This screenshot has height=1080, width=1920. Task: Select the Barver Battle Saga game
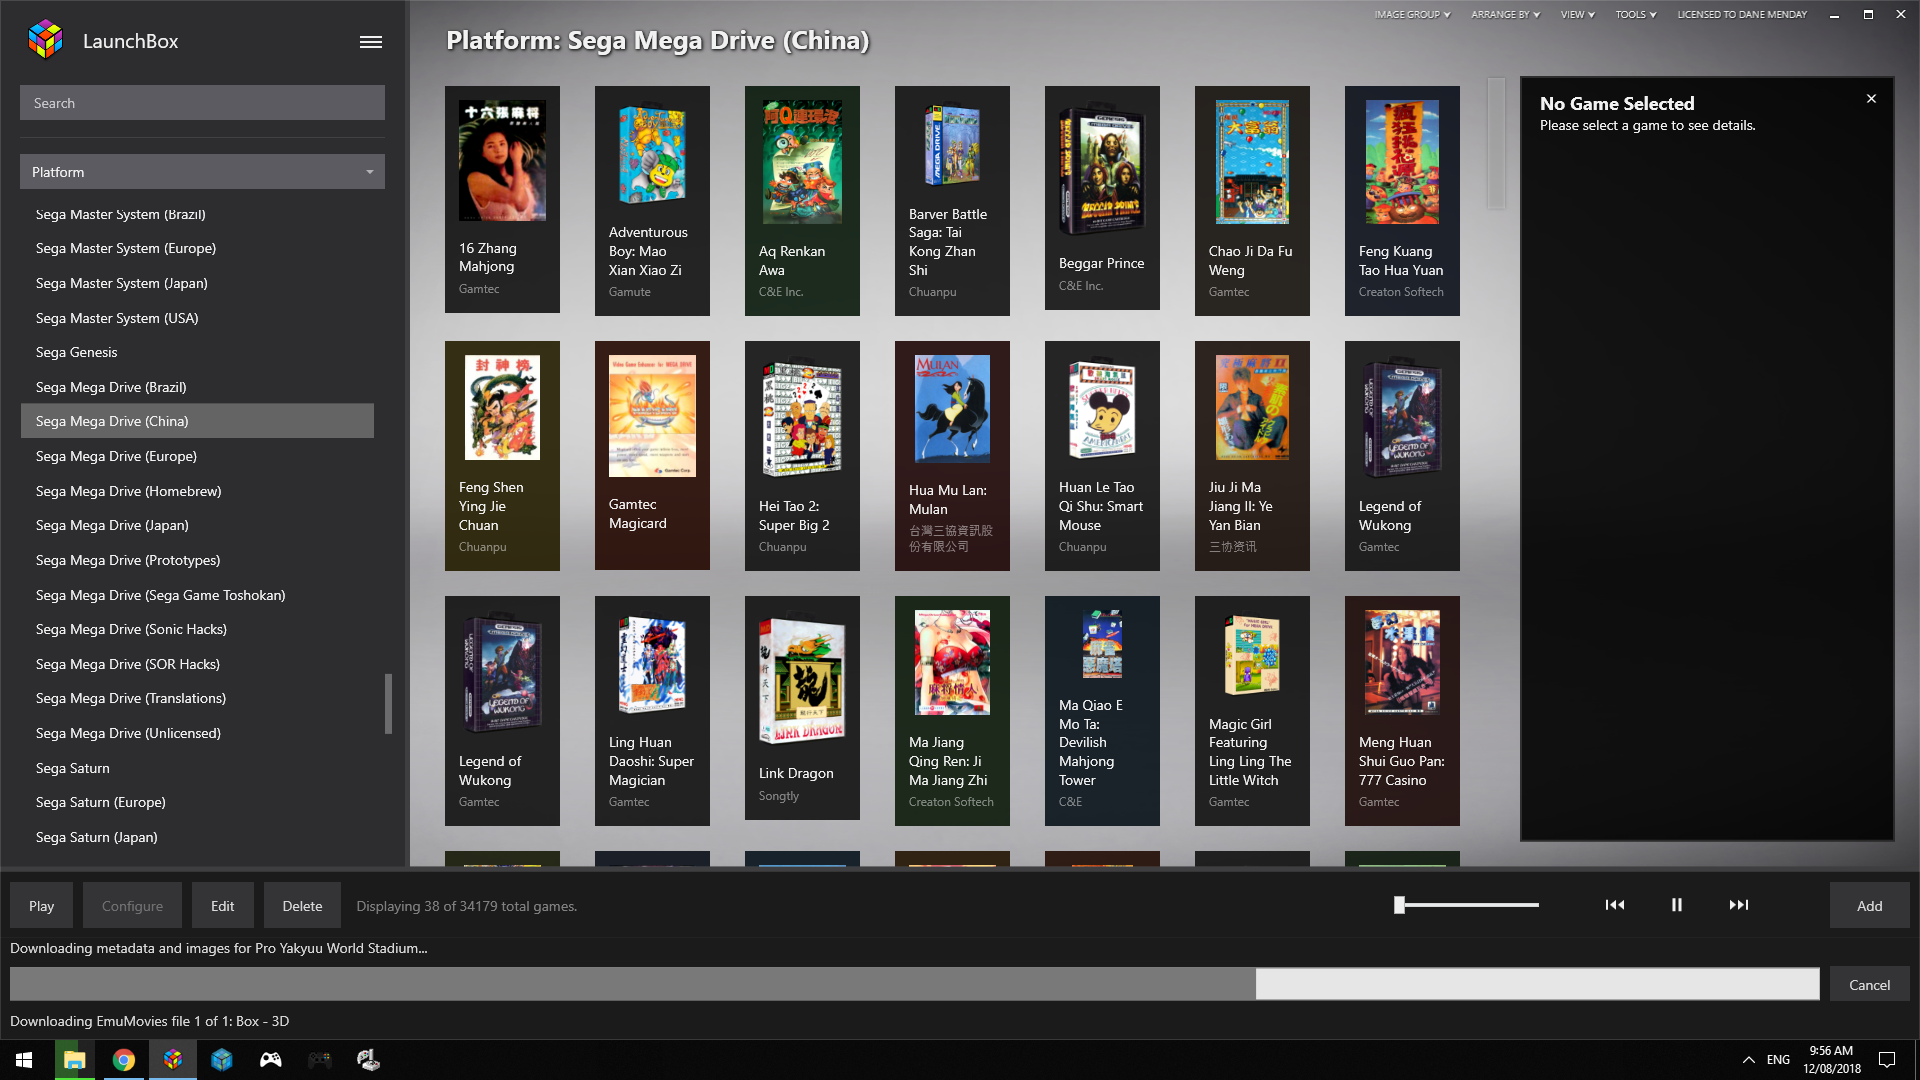952,201
